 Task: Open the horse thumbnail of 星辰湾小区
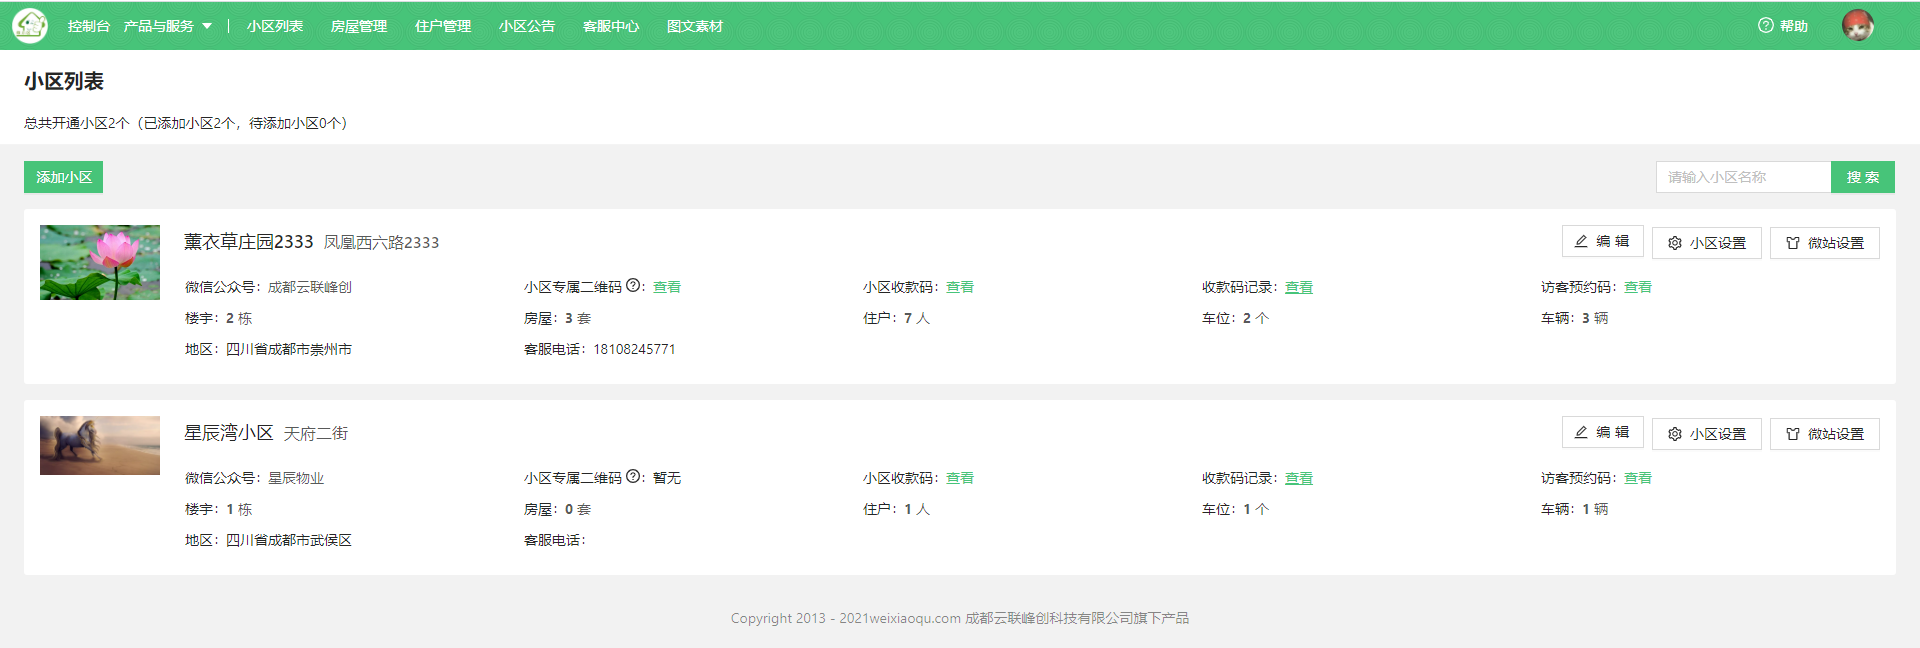[100, 445]
